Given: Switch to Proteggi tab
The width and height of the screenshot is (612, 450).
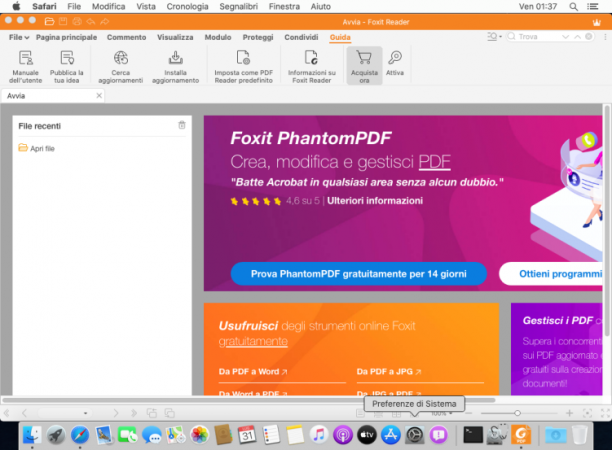Looking at the screenshot, I should pos(258,37).
